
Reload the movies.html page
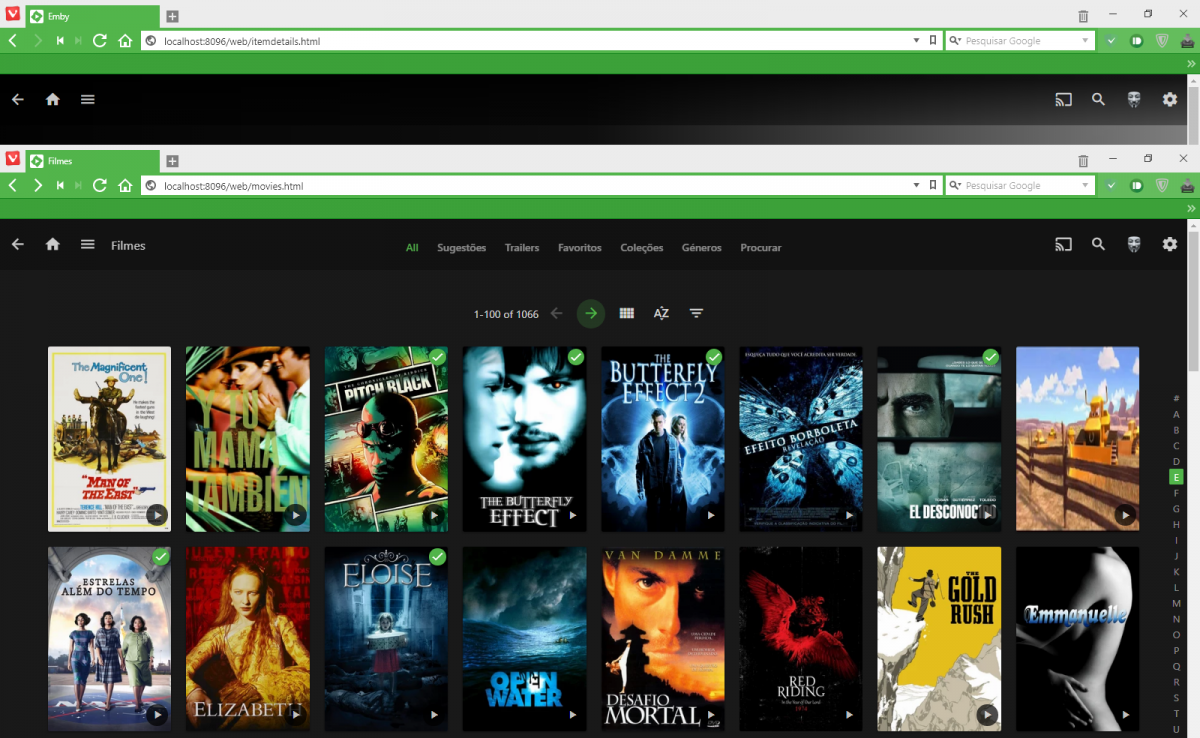[x=100, y=186]
